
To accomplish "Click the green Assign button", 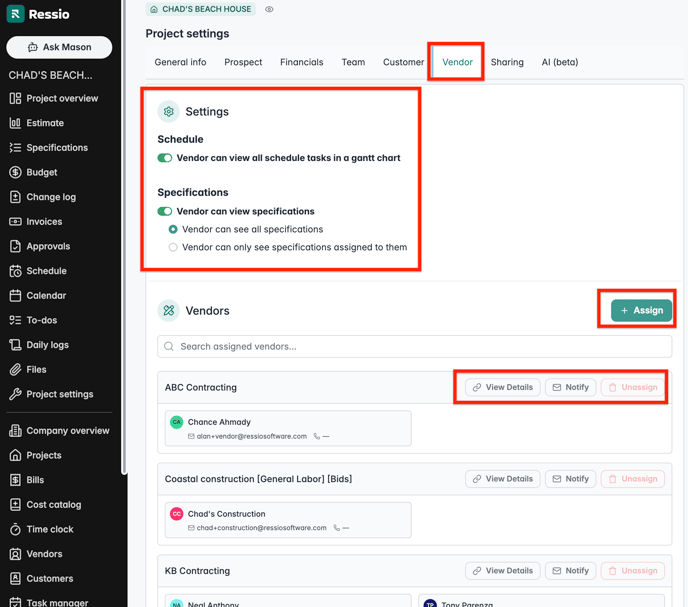I will point(641,310).
